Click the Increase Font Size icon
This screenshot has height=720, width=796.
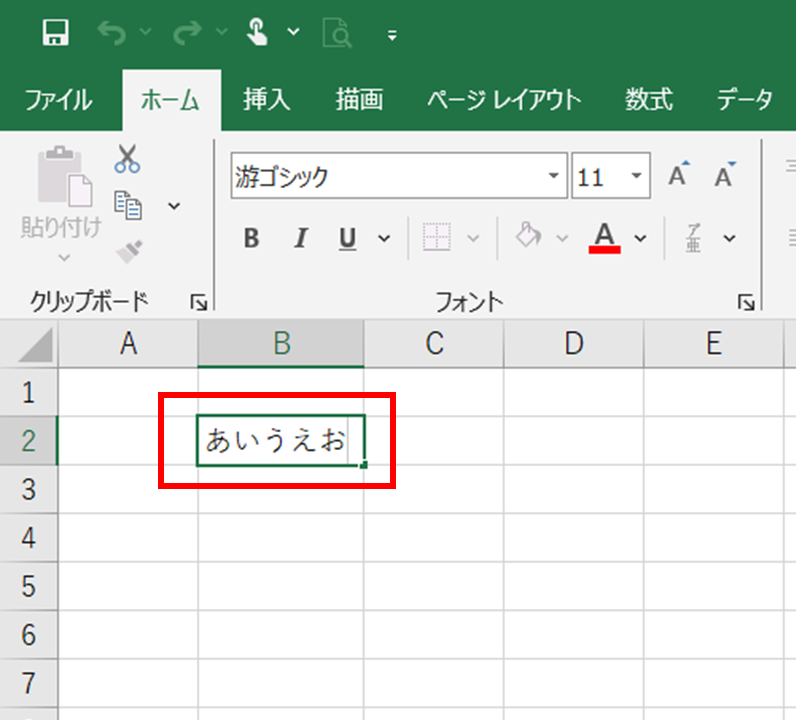point(679,177)
